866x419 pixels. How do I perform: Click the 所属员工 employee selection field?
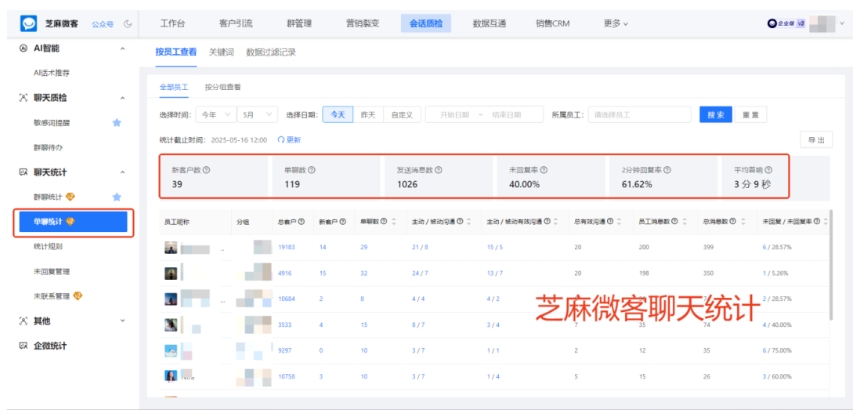(638, 115)
